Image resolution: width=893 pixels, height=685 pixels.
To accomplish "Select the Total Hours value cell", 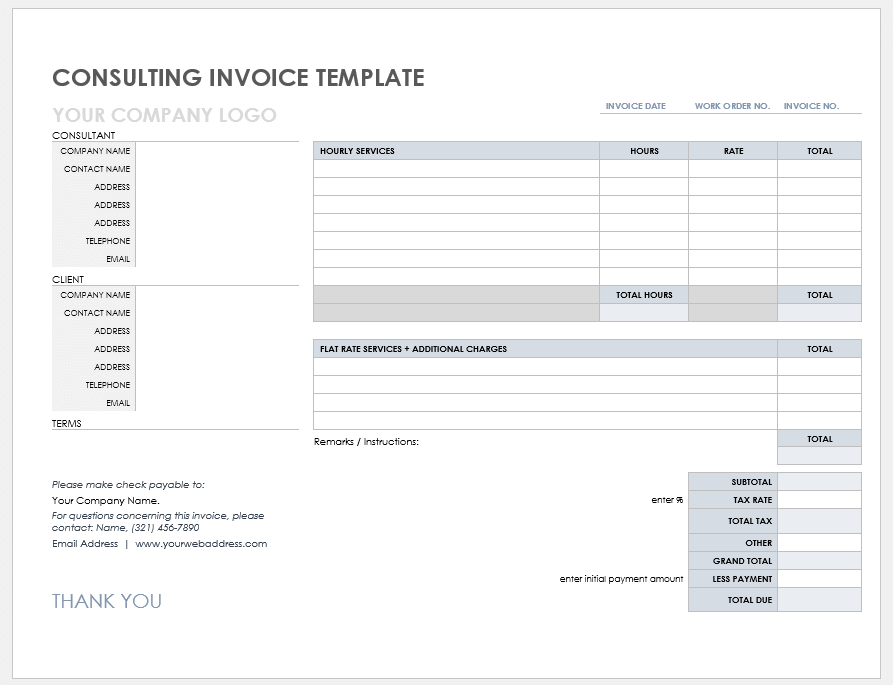I will (644, 313).
